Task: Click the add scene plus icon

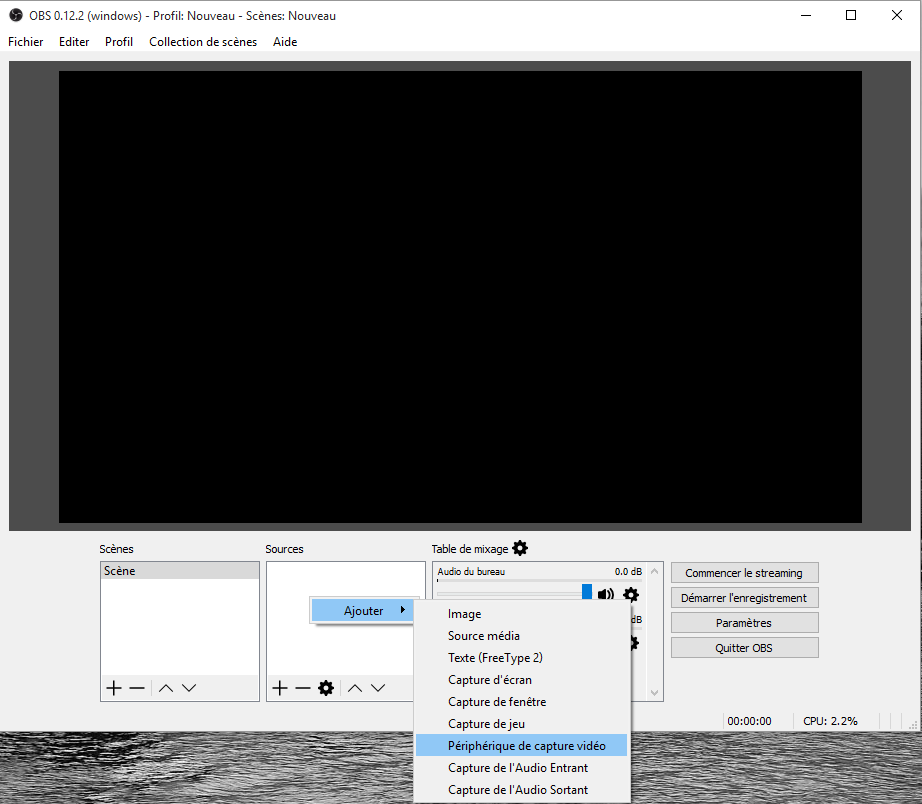Action: pyautogui.click(x=113, y=688)
